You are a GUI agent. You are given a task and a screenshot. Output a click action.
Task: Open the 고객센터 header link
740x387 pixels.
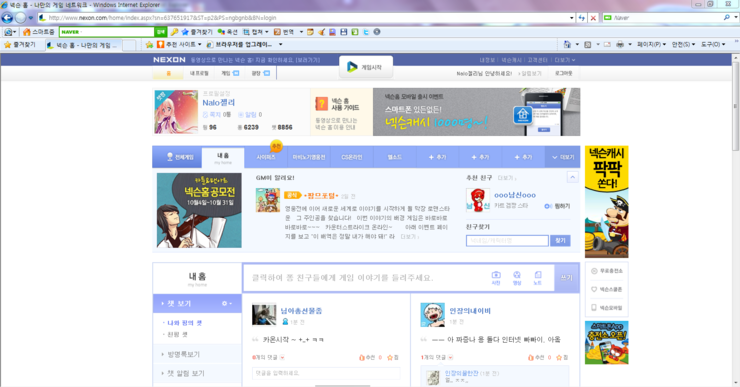538,60
